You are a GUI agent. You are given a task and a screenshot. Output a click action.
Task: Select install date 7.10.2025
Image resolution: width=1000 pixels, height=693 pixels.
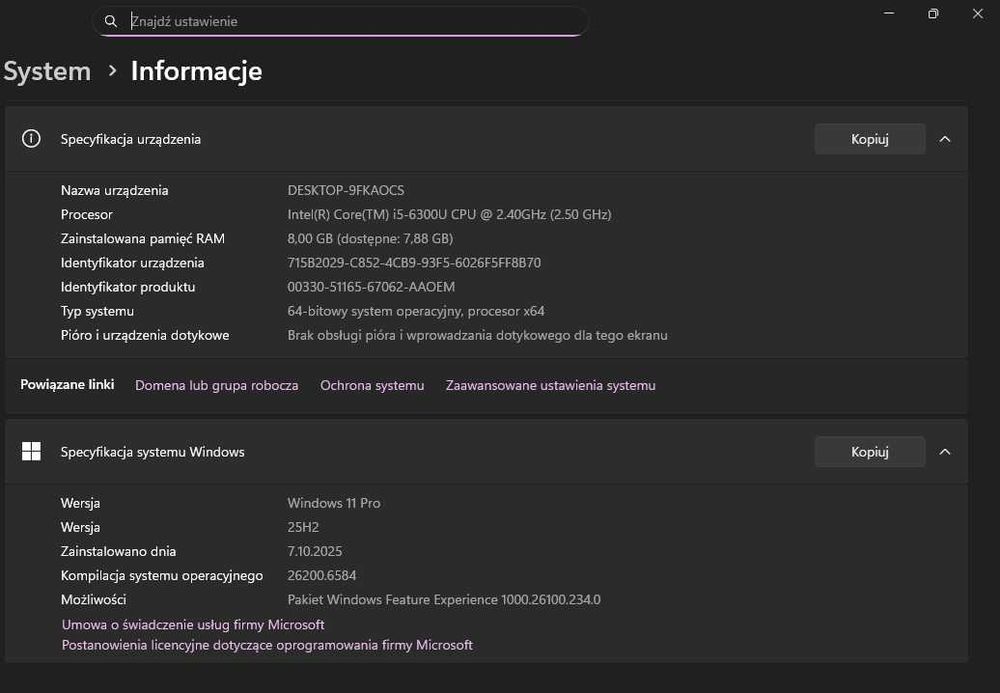click(314, 551)
